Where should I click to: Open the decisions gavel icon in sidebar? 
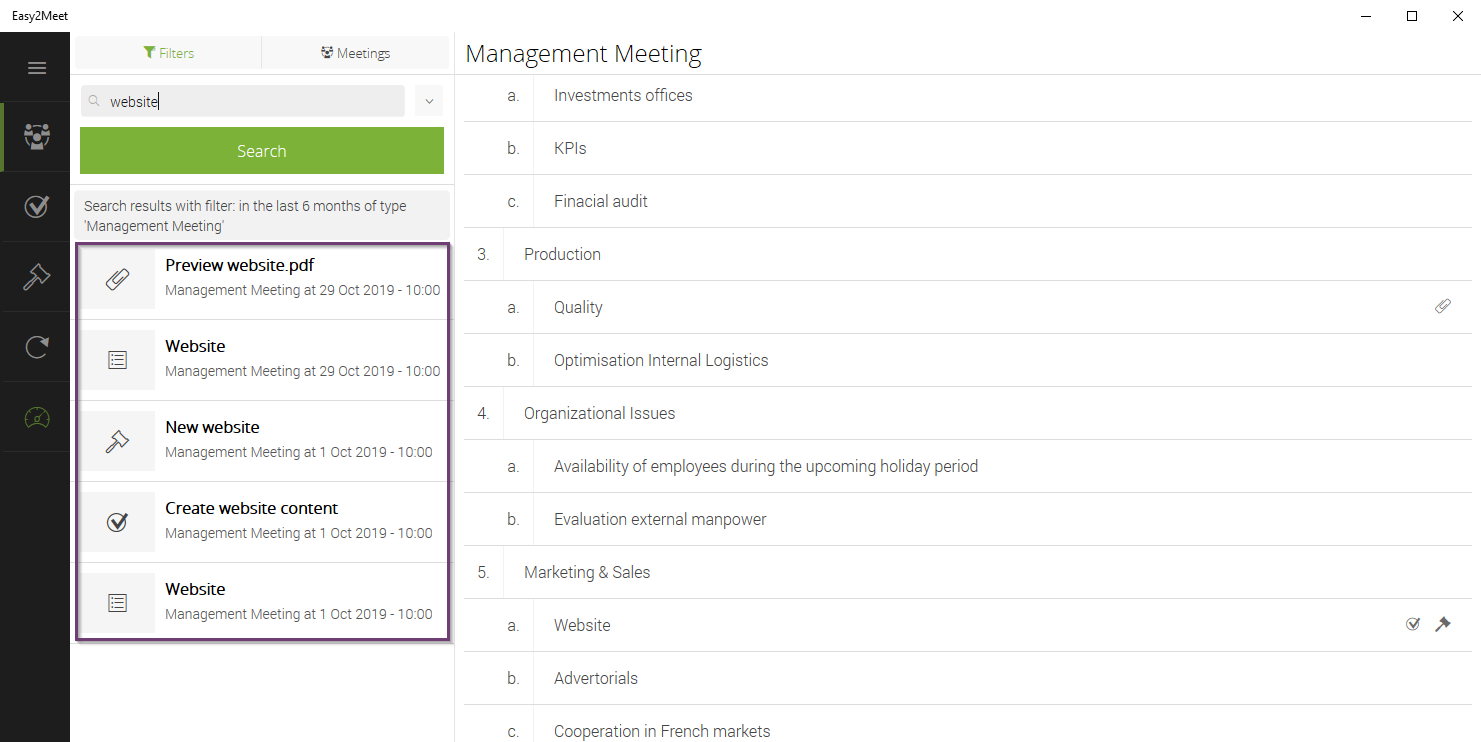coord(37,277)
